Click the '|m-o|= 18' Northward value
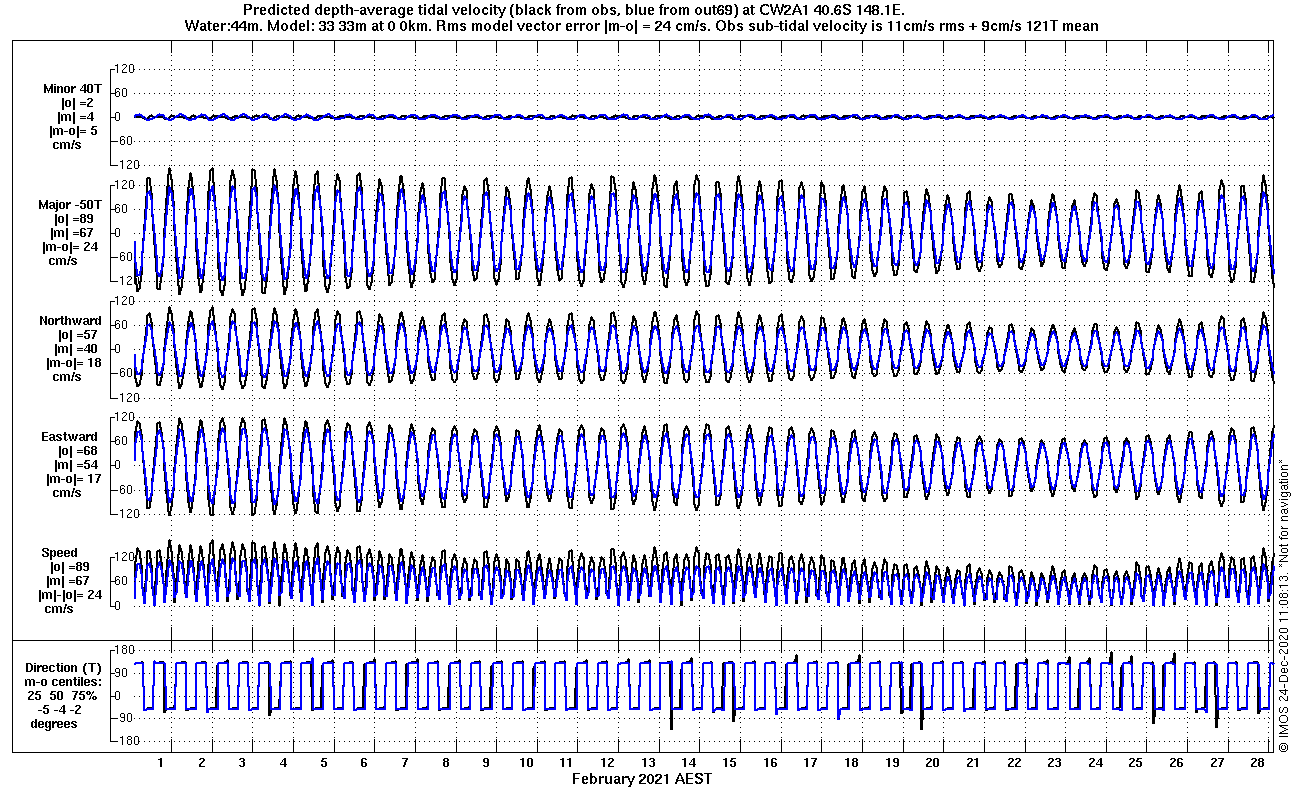The image size is (1300, 800). (72, 363)
